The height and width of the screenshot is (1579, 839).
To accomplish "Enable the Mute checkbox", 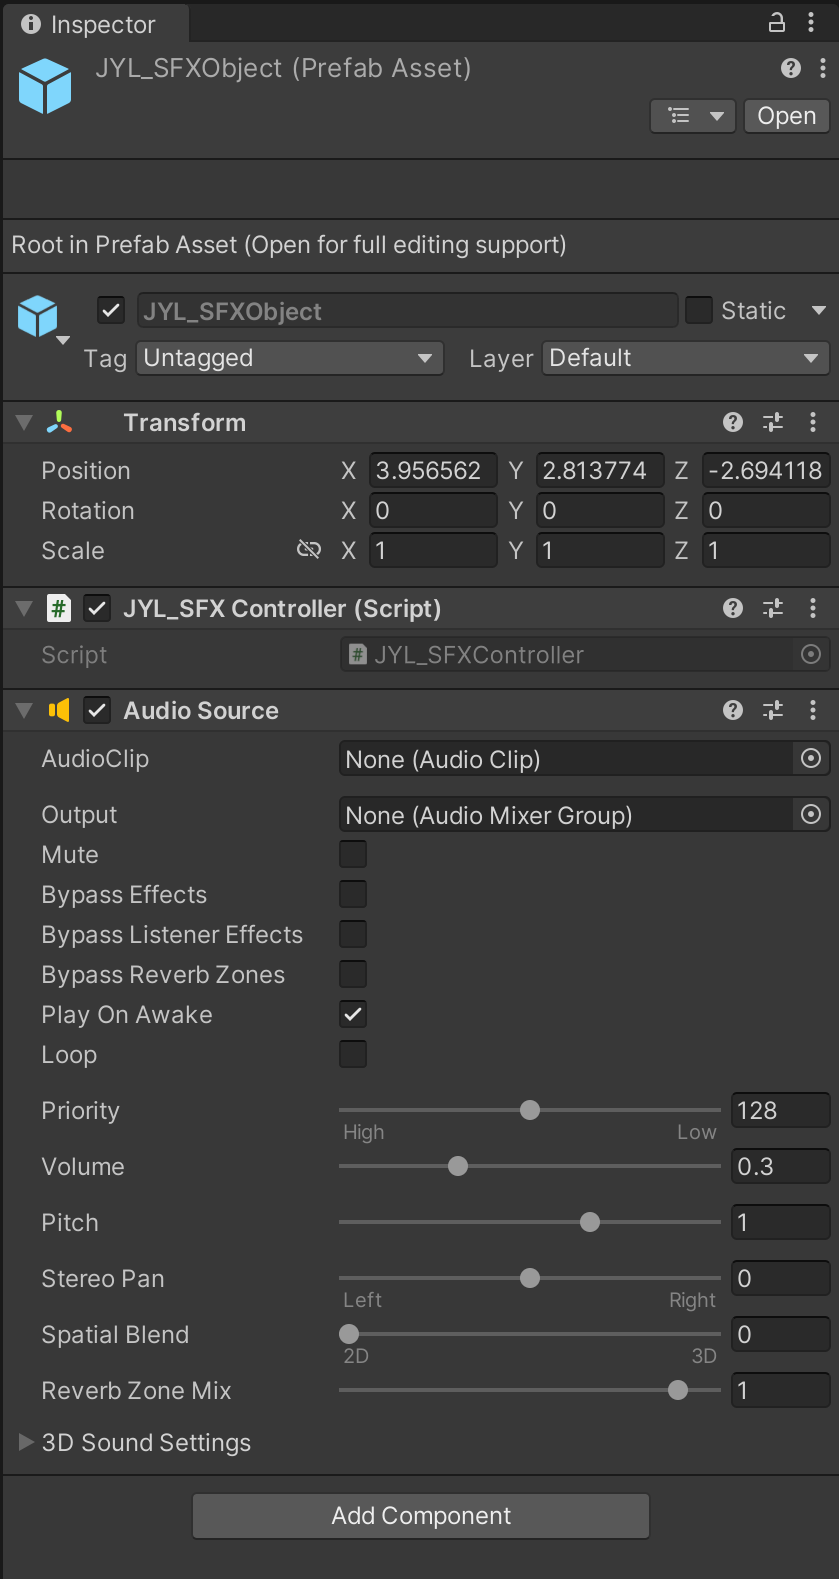I will tap(353, 854).
